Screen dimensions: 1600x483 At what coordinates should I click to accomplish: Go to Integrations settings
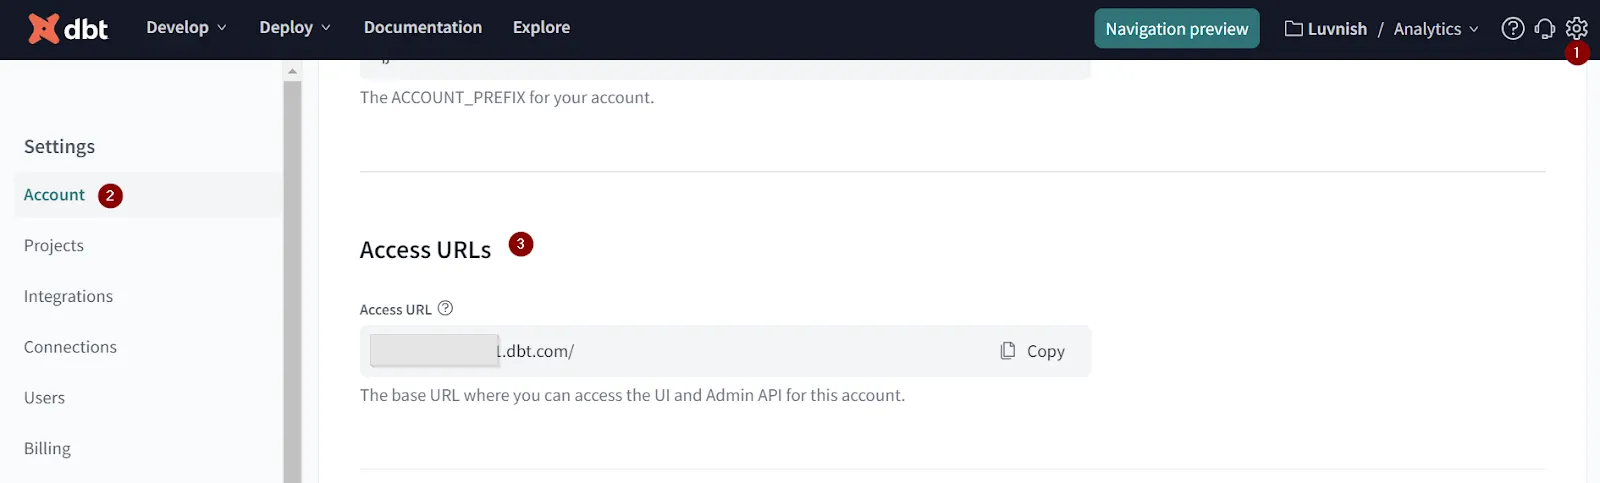pyautogui.click(x=68, y=297)
